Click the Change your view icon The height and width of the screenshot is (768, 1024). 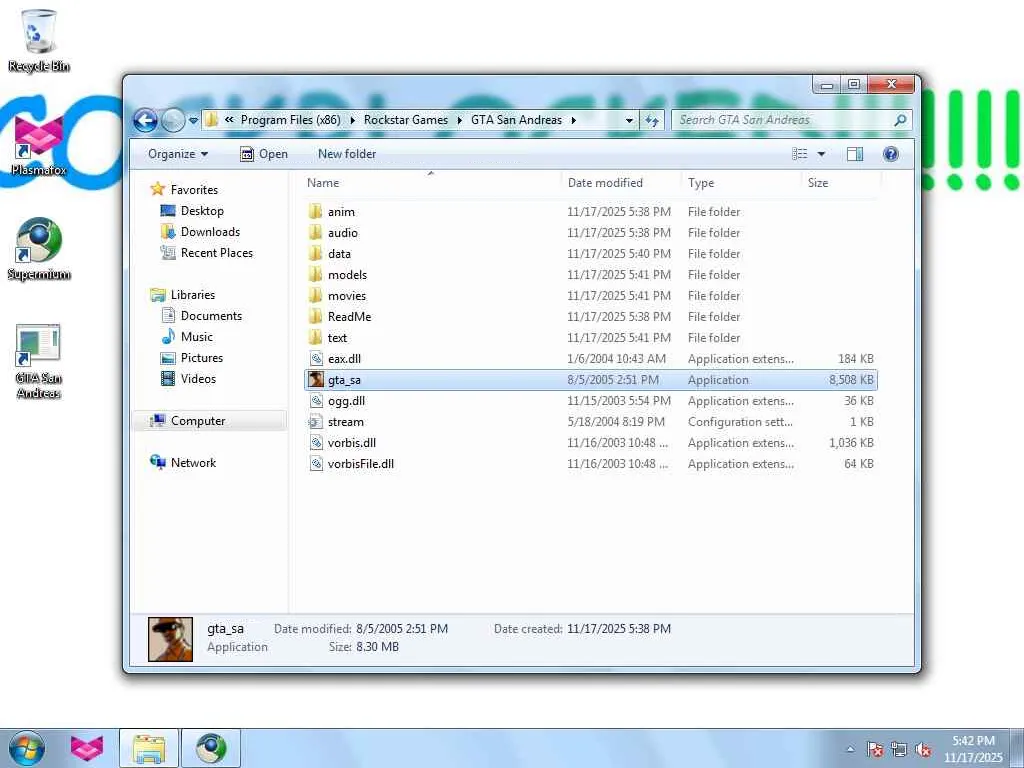point(799,154)
